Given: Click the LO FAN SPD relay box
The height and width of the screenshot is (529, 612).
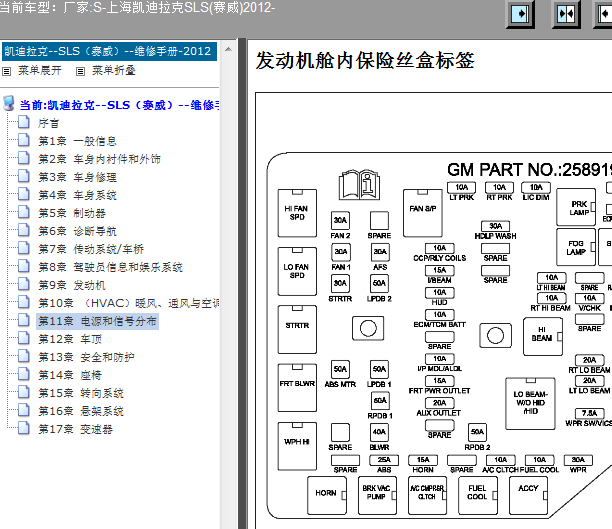Looking at the screenshot, I should click(297, 271).
